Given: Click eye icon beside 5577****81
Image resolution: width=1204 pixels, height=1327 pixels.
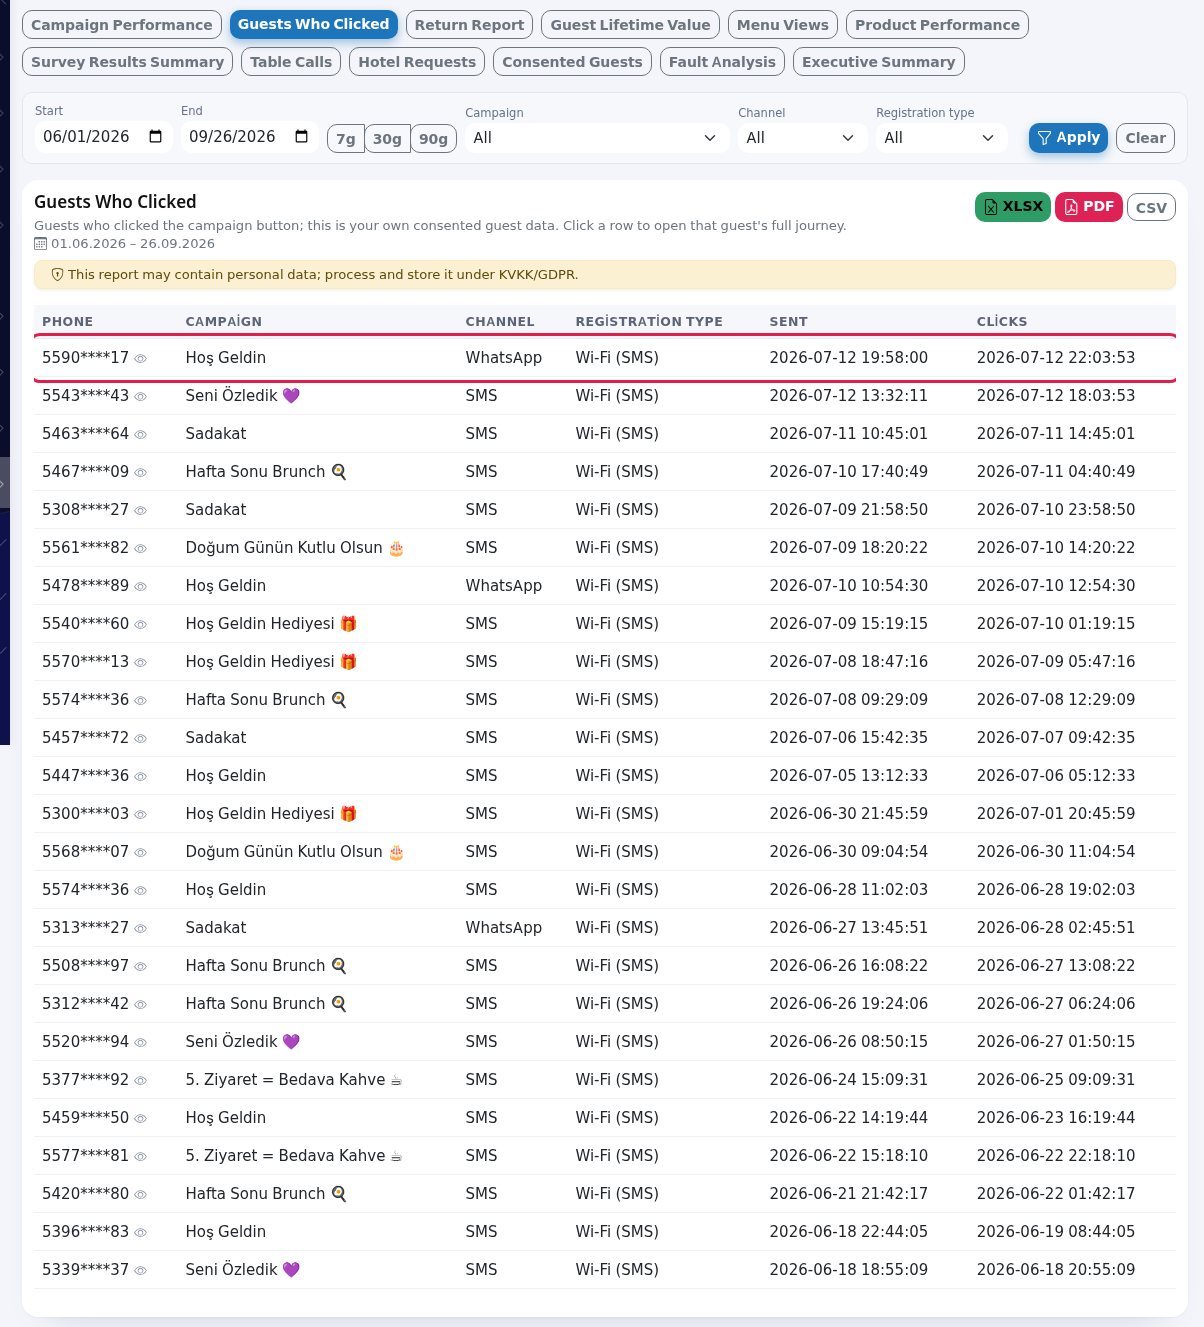Looking at the screenshot, I should pos(141,1157).
